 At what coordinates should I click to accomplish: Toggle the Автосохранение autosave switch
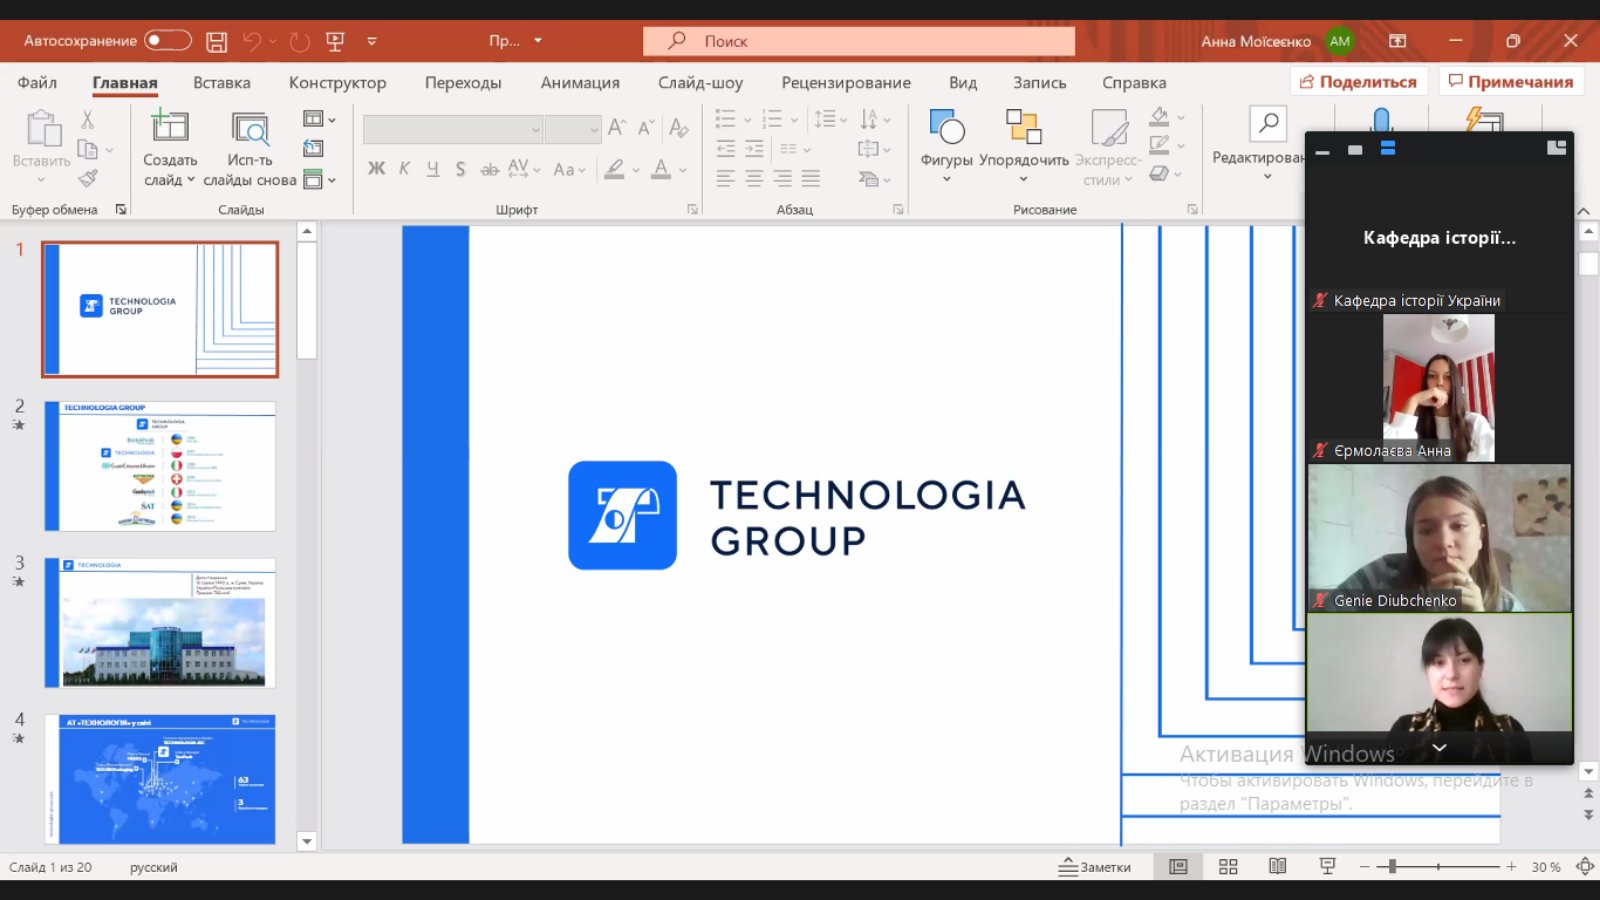click(x=168, y=40)
